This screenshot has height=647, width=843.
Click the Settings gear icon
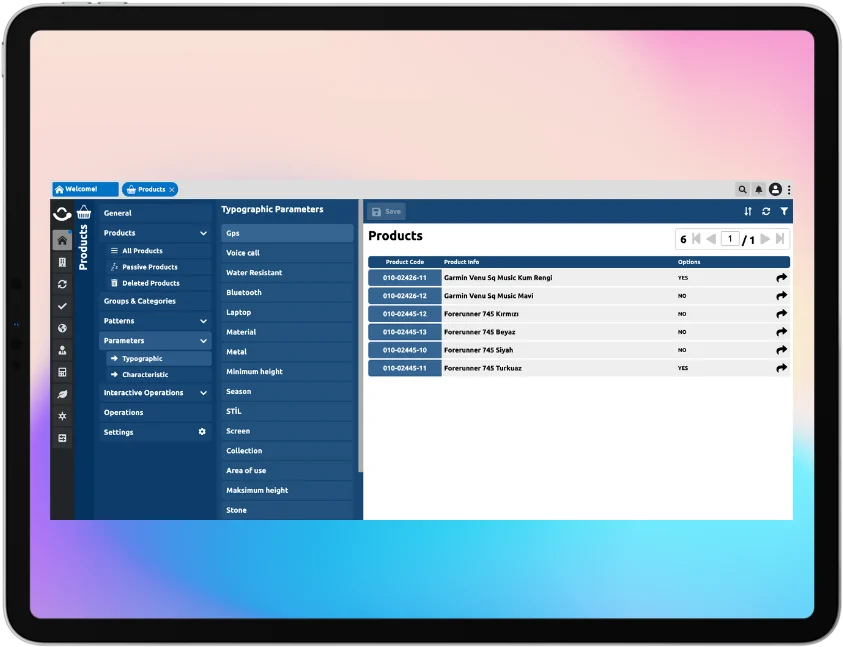[202, 432]
